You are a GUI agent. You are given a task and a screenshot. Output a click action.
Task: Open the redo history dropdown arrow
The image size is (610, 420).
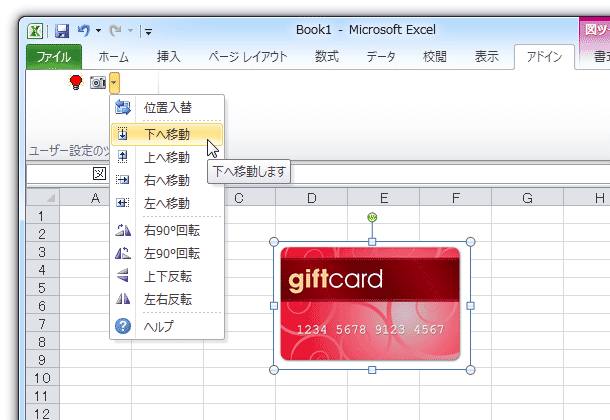(x=130, y=31)
